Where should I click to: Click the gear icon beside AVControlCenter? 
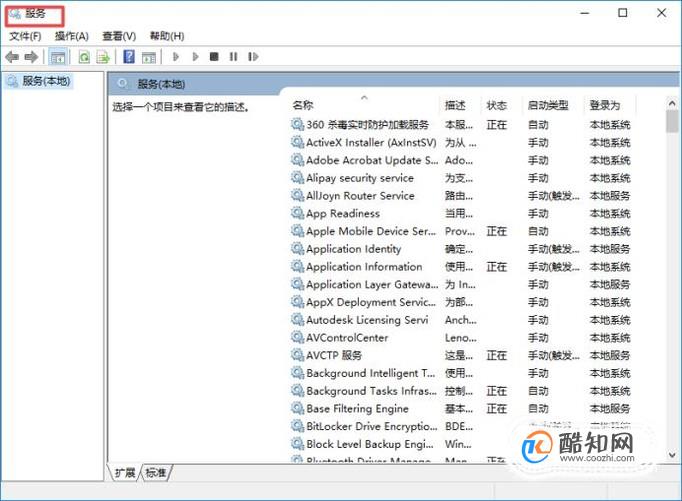298,337
